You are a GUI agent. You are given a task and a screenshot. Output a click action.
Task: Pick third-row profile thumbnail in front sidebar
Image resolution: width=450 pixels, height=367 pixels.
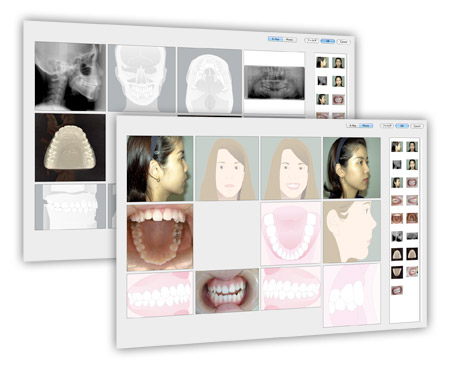click(397, 182)
